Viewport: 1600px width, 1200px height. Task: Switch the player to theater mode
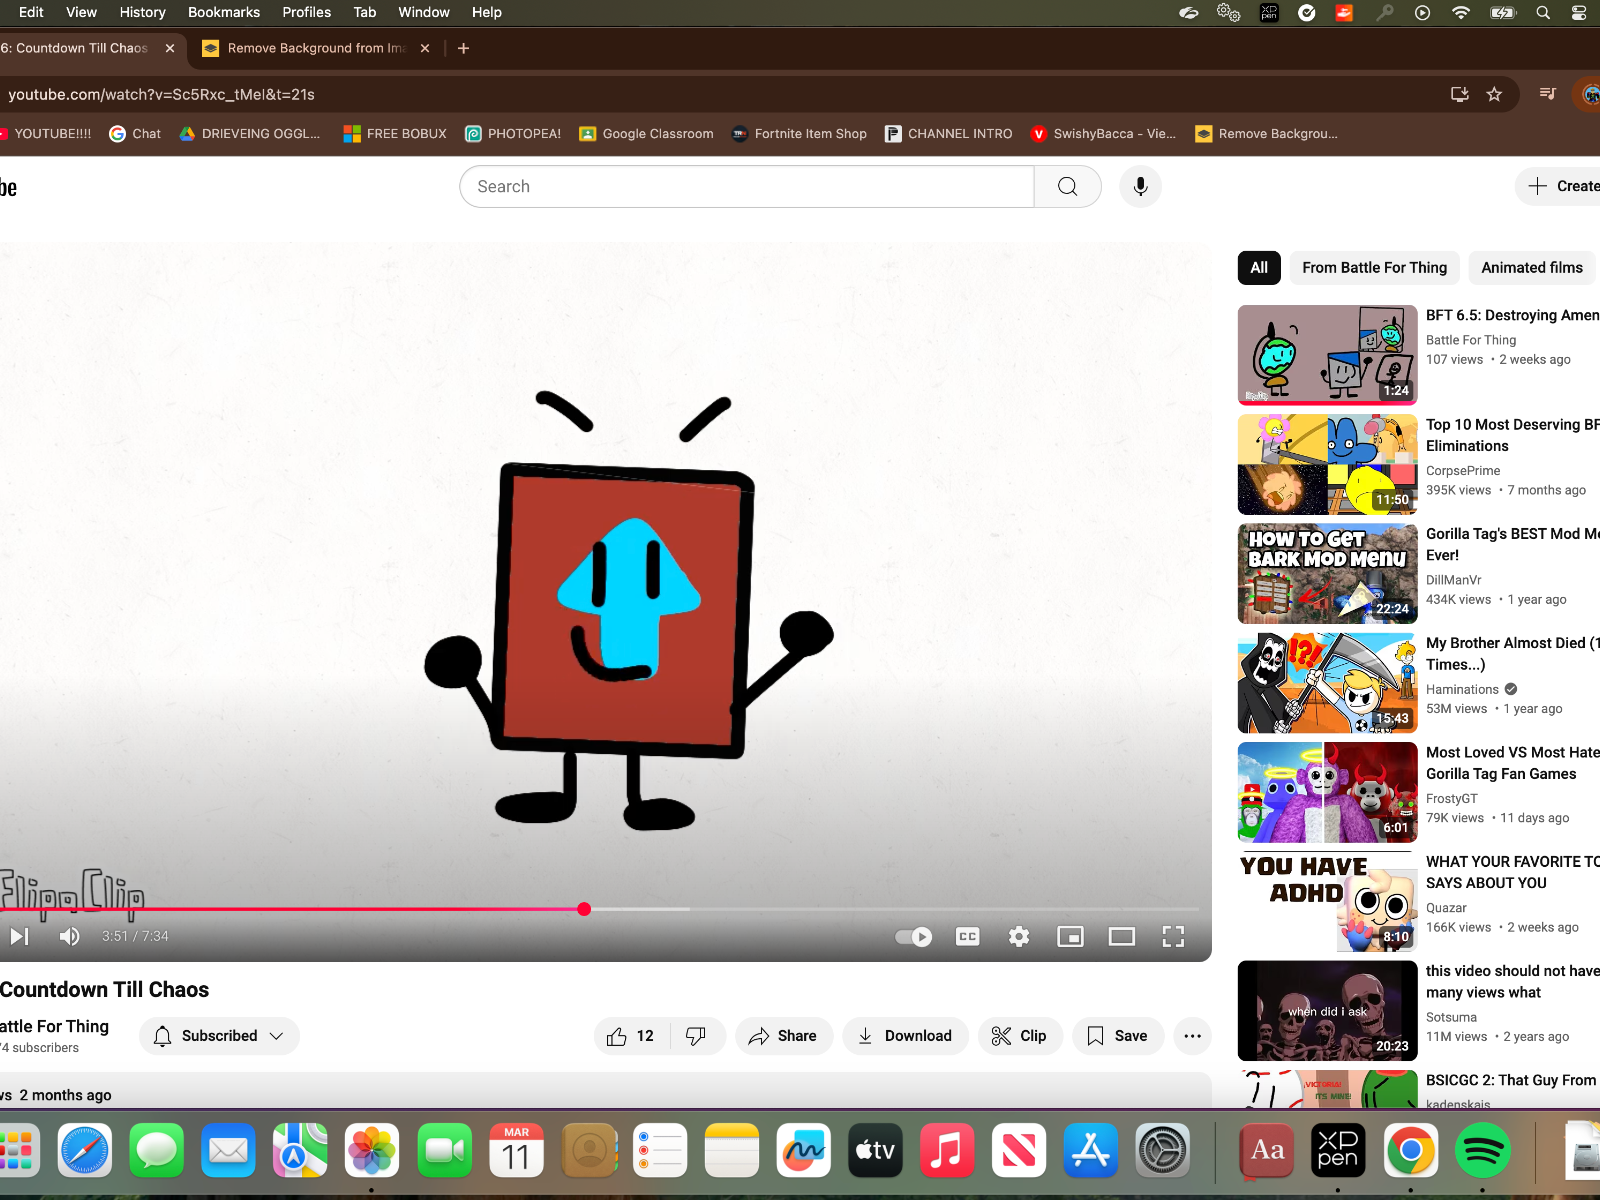(x=1122, y=937)
